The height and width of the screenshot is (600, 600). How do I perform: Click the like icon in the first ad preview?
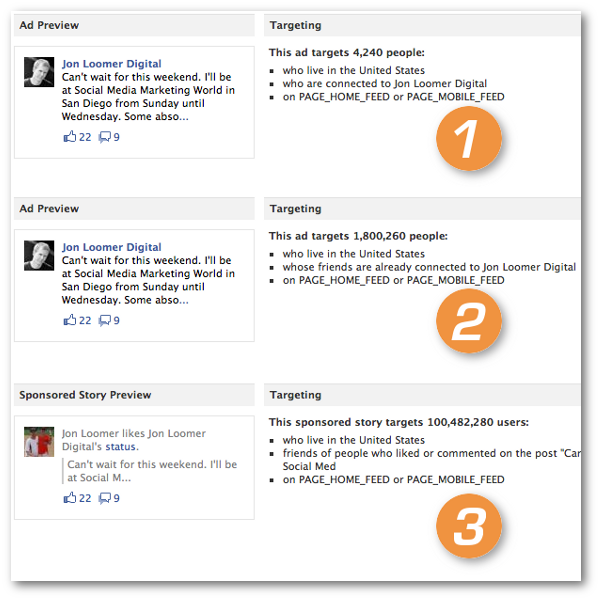pyautogui.click(x=70, y=137)
